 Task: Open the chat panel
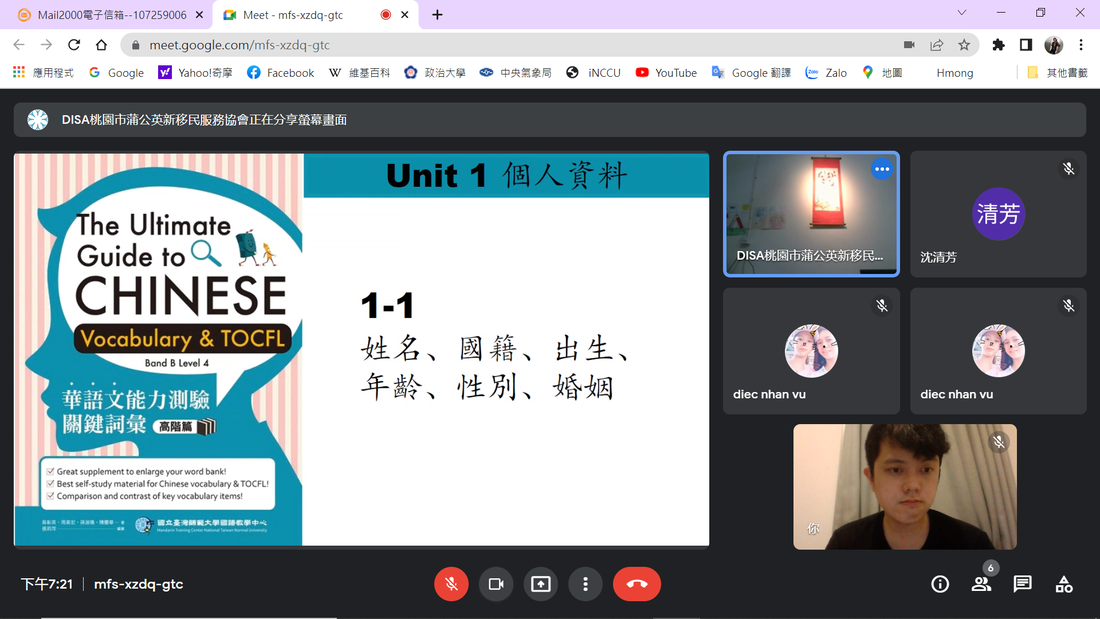(1022, 584)
